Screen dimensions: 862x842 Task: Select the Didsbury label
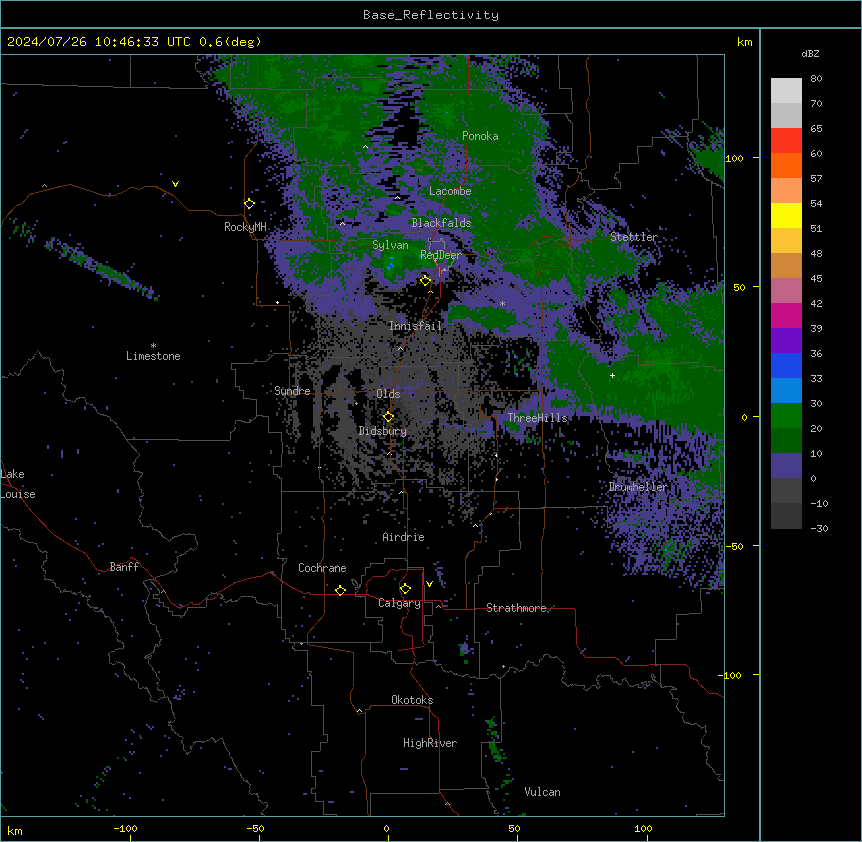(x=383, y=431)
